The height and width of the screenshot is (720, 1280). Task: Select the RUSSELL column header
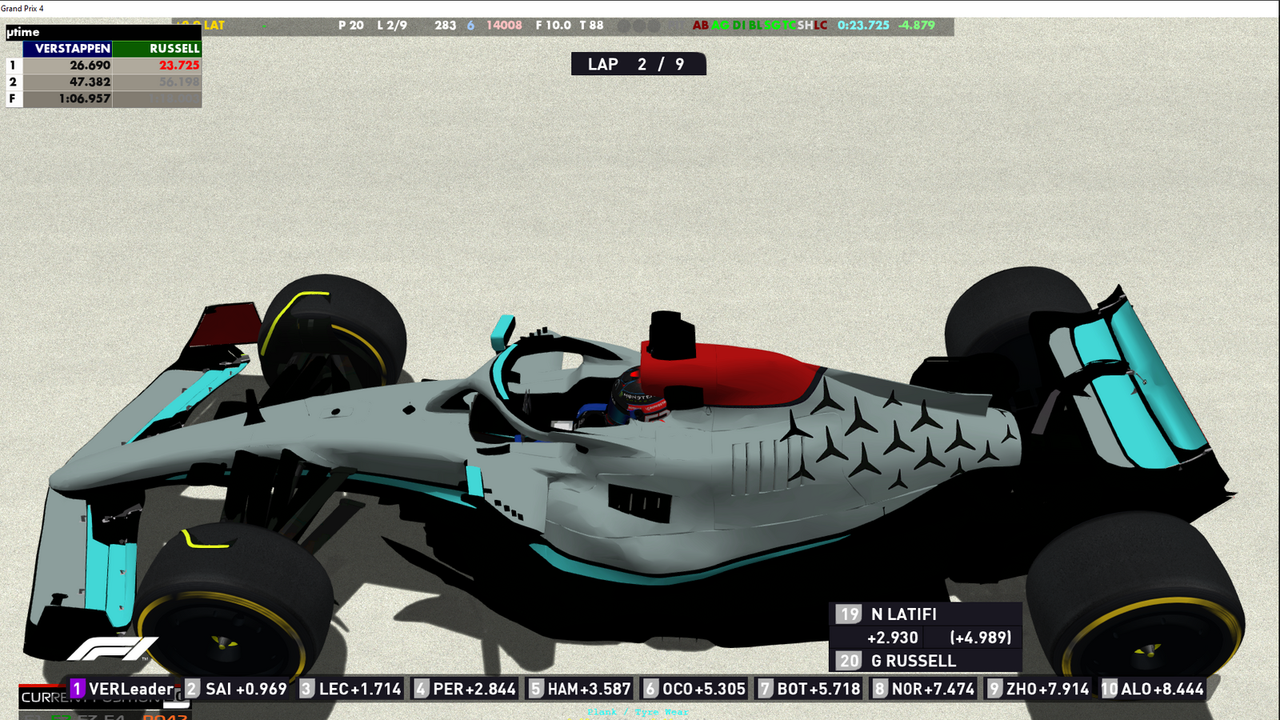tap(157, 48)
